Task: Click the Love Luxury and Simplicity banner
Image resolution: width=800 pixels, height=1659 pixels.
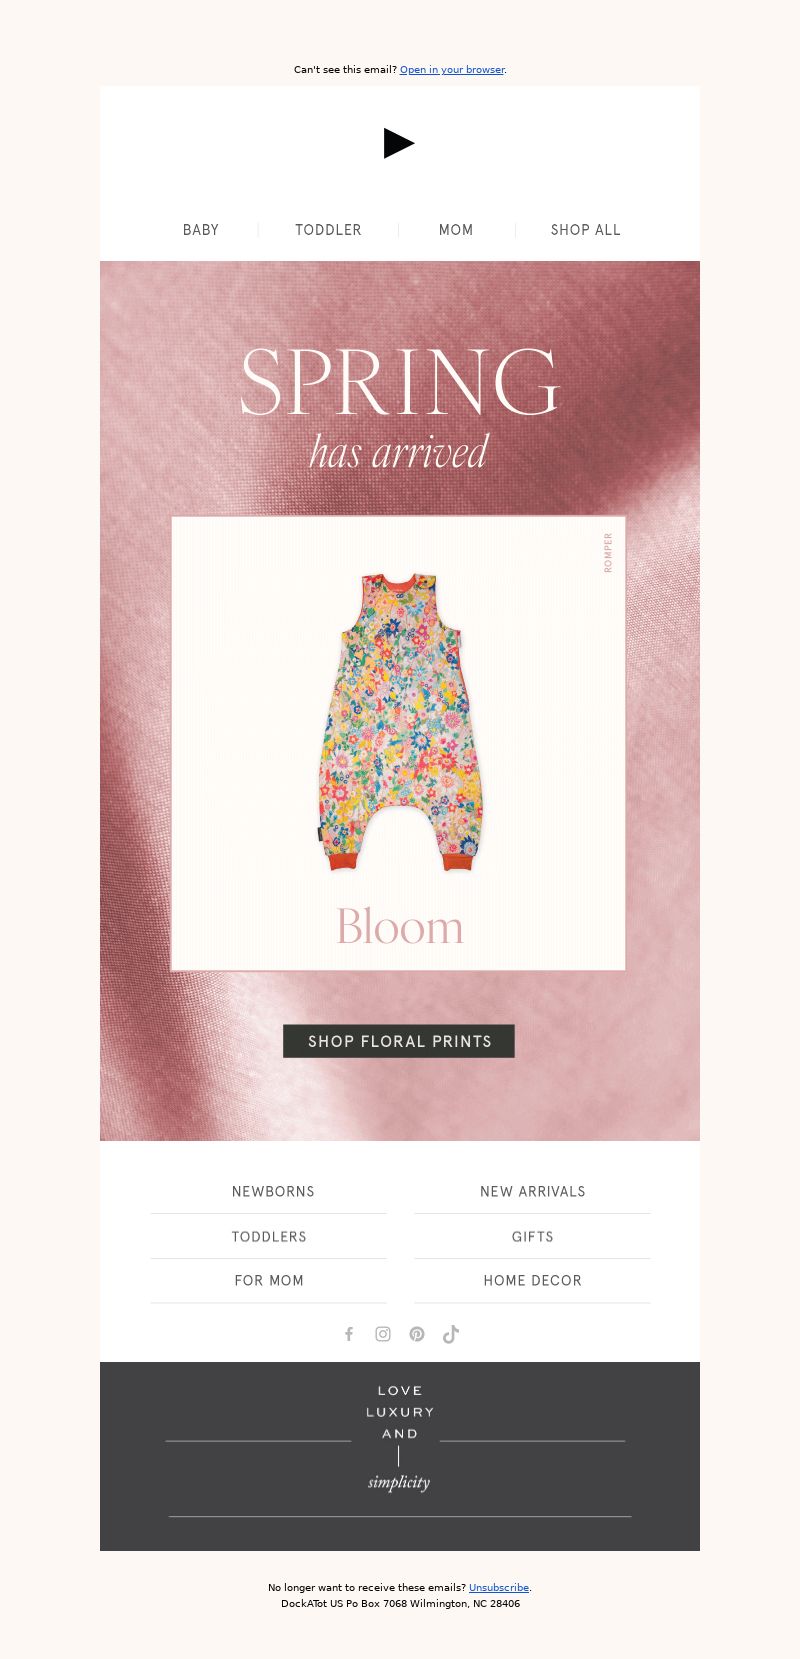Action: click(x=400, y=1456)
